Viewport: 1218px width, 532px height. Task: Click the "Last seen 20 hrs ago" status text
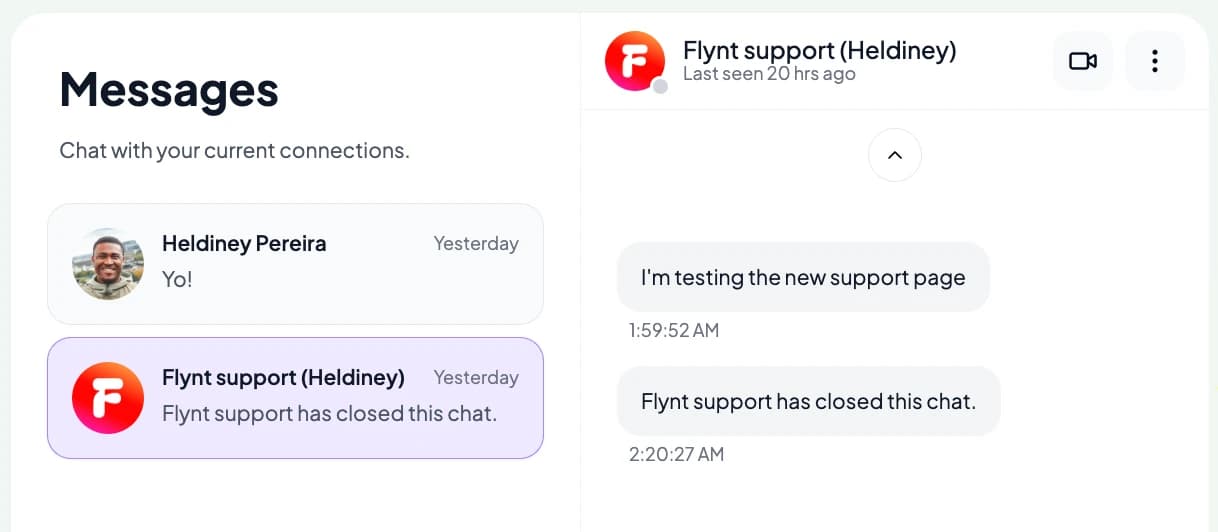click(x=769, y=74)
